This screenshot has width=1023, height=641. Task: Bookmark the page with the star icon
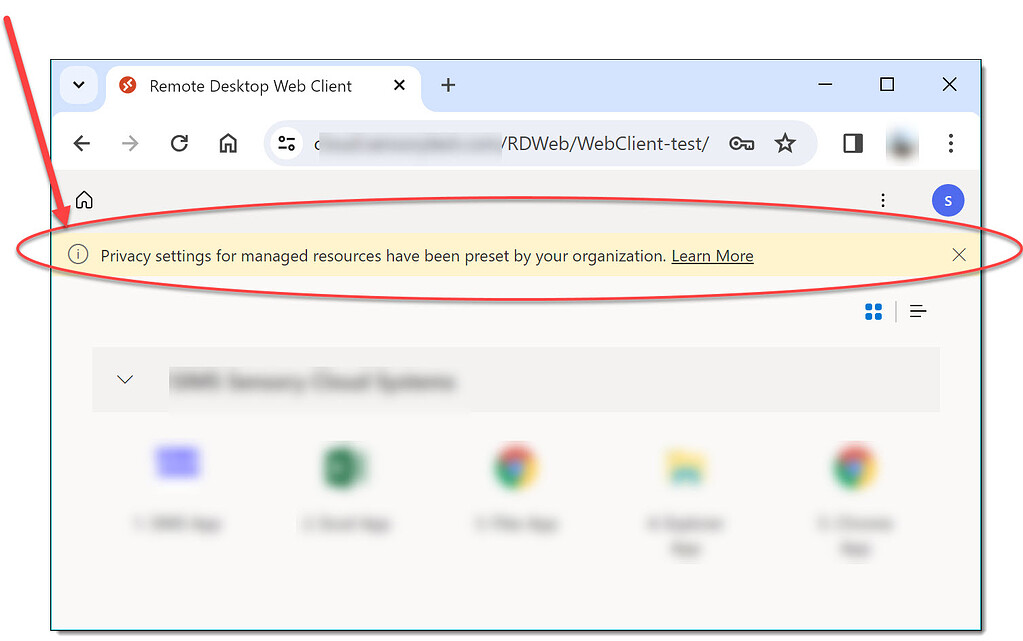tap(786, 143)
